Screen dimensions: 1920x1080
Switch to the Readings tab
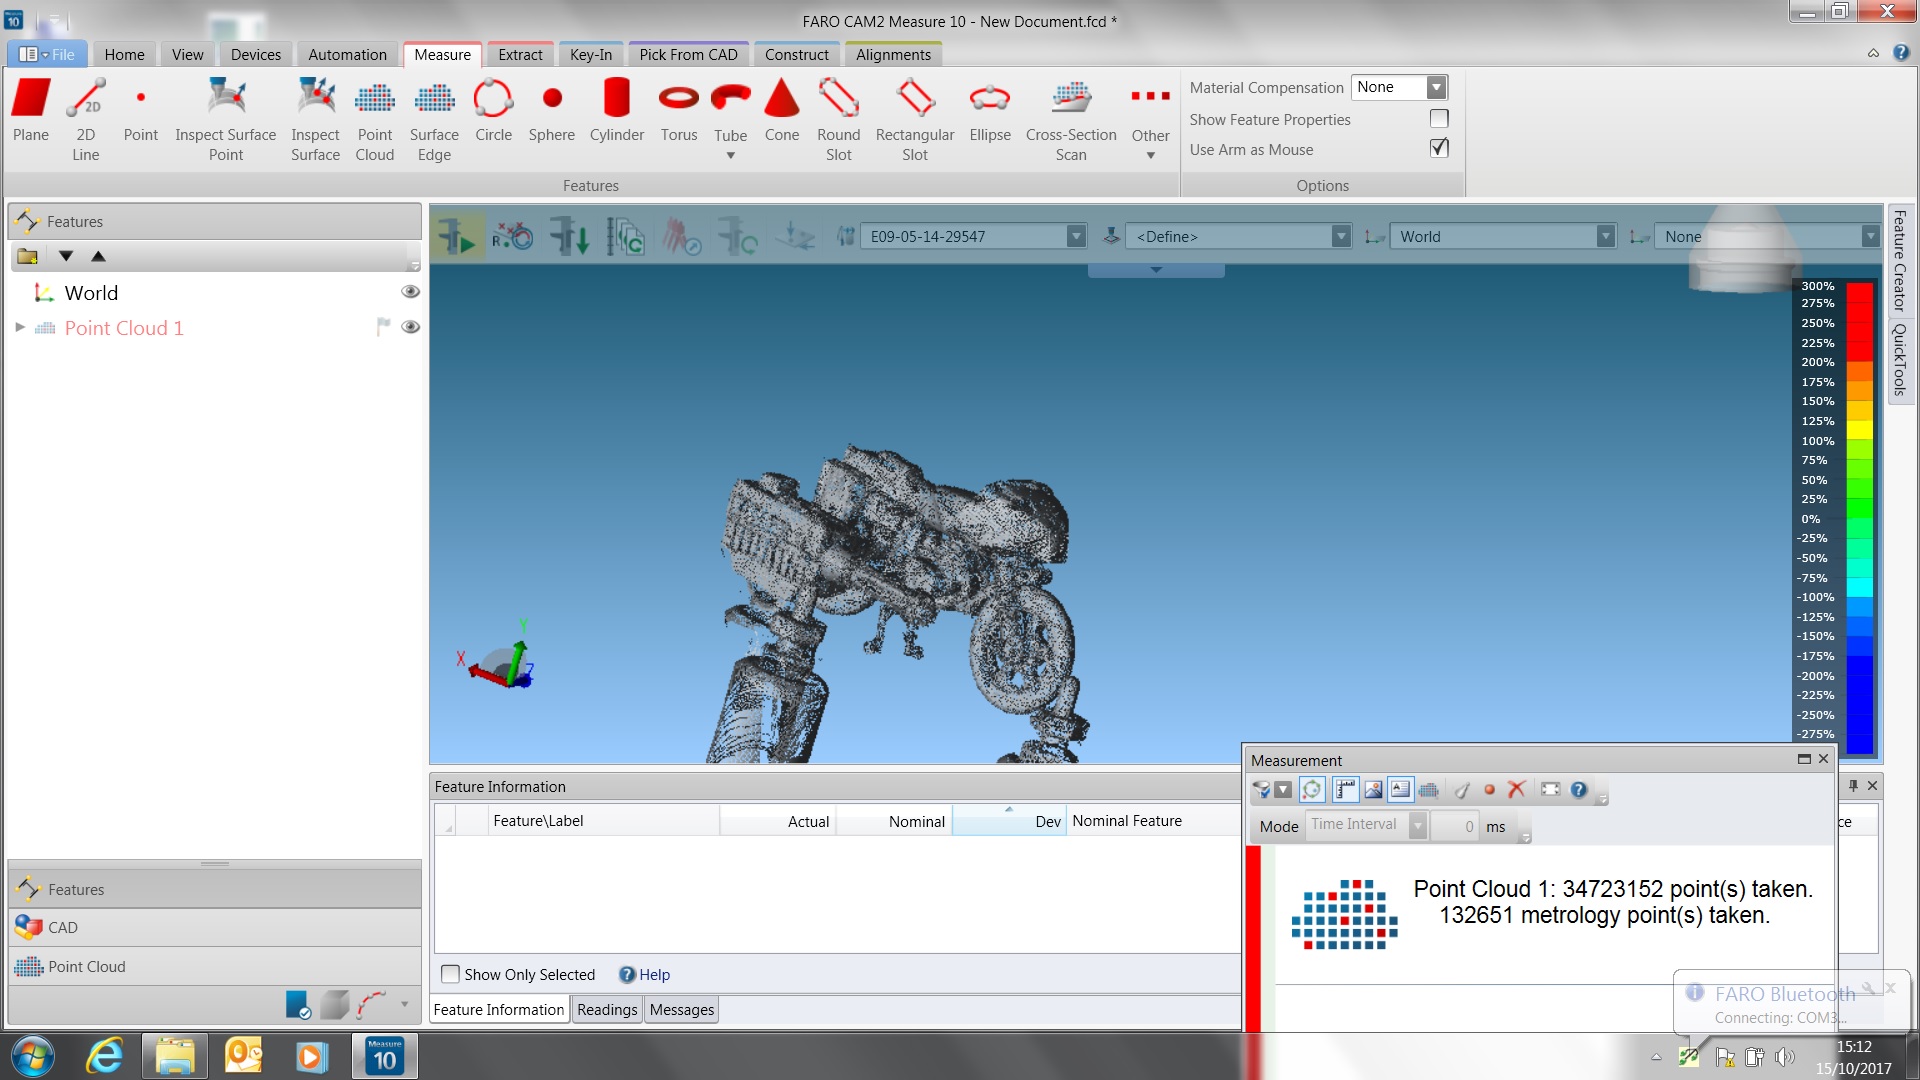607,1010
